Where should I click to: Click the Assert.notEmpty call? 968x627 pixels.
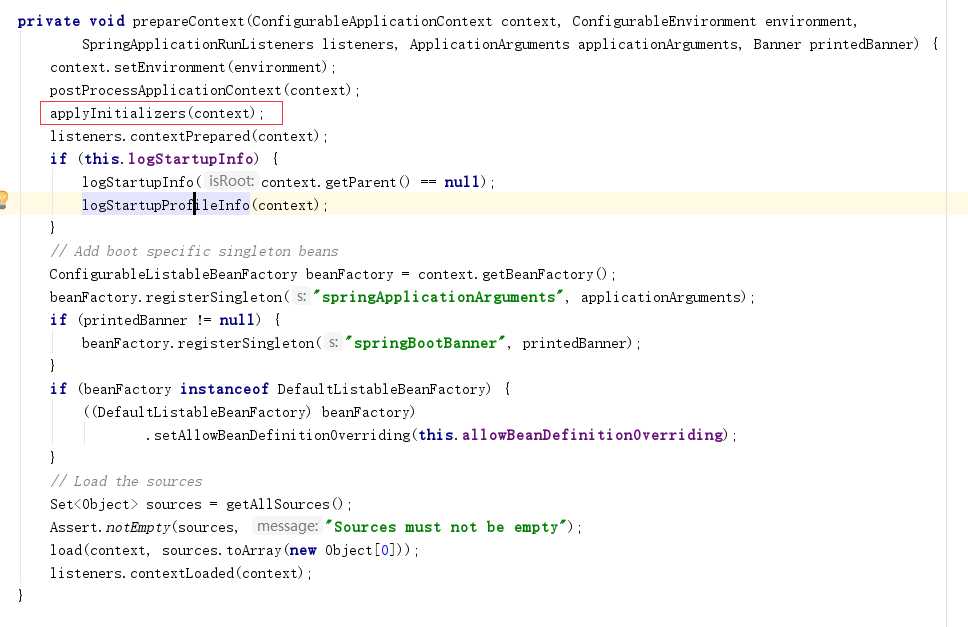click(x=110, y=528)
